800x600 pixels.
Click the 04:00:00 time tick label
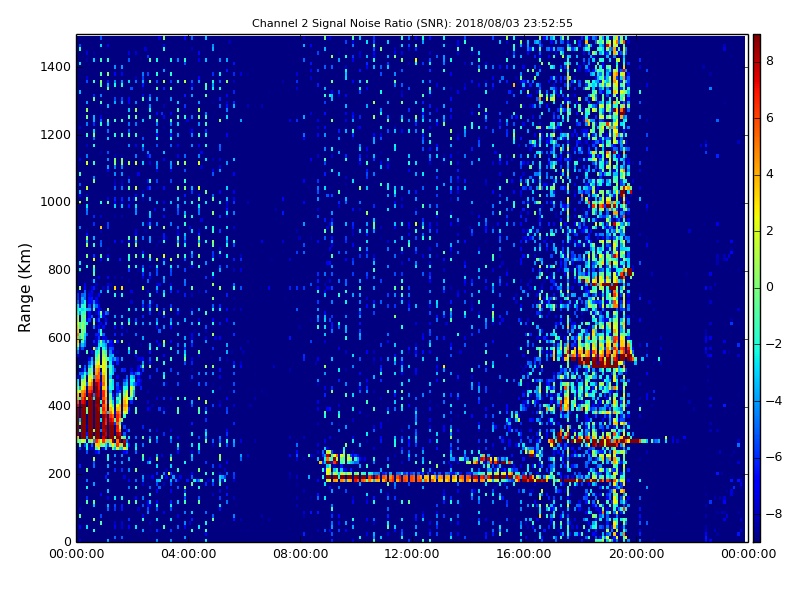point(188,554)
